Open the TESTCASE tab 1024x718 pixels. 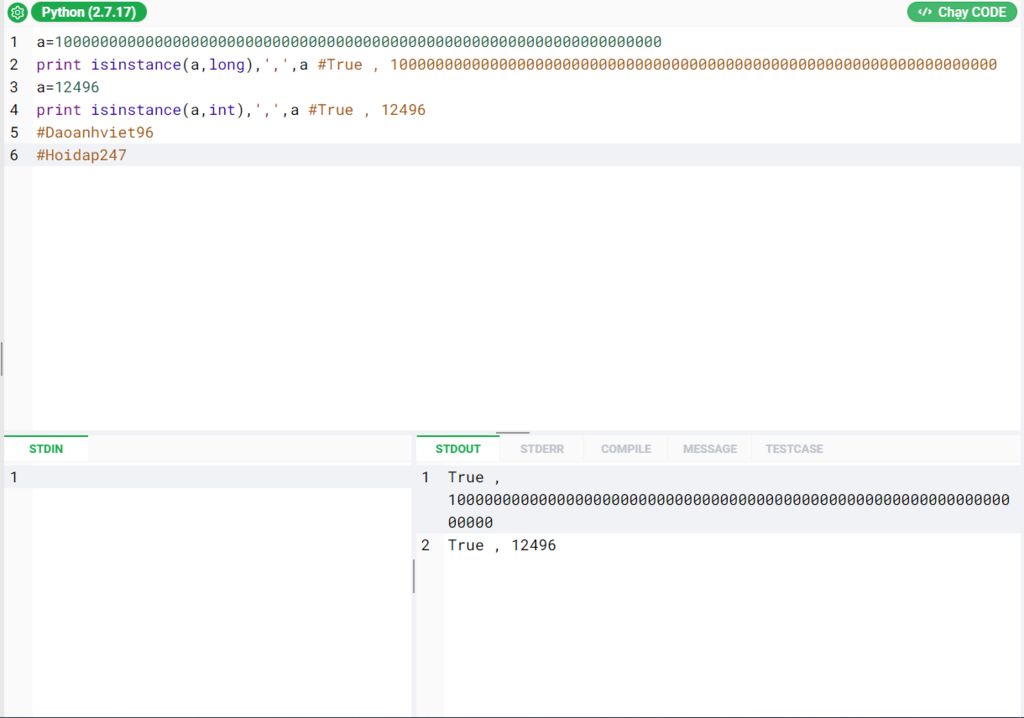(794, 449)
